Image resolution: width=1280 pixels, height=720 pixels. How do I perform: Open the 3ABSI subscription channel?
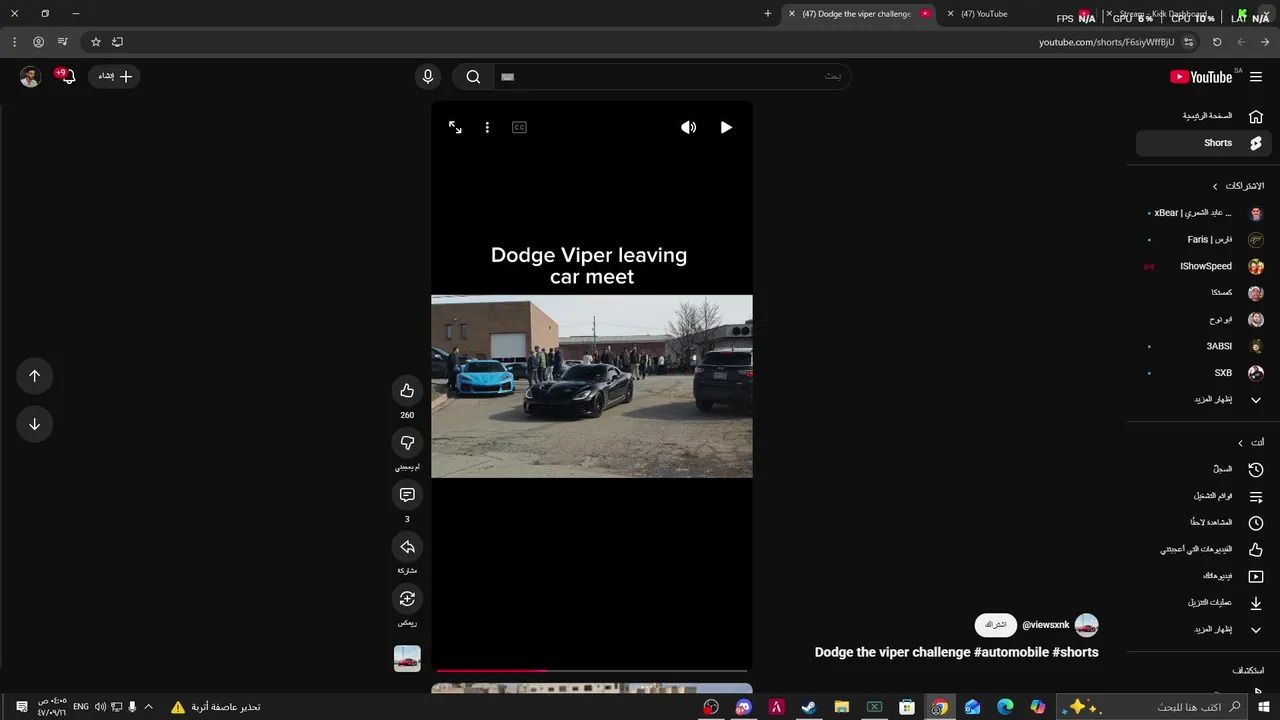[1204, 346]
